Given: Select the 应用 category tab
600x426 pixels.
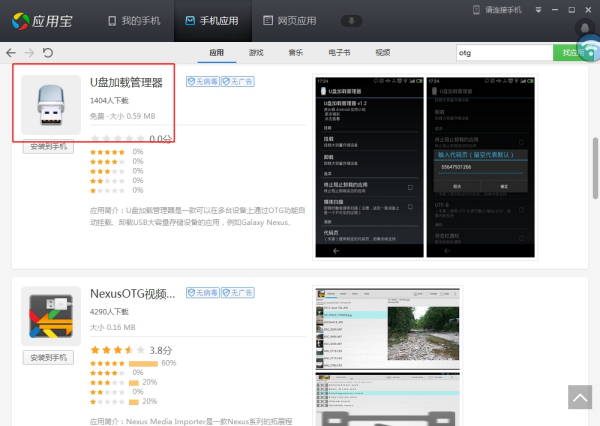Looking at the screenshot, I should pos(217,53).
